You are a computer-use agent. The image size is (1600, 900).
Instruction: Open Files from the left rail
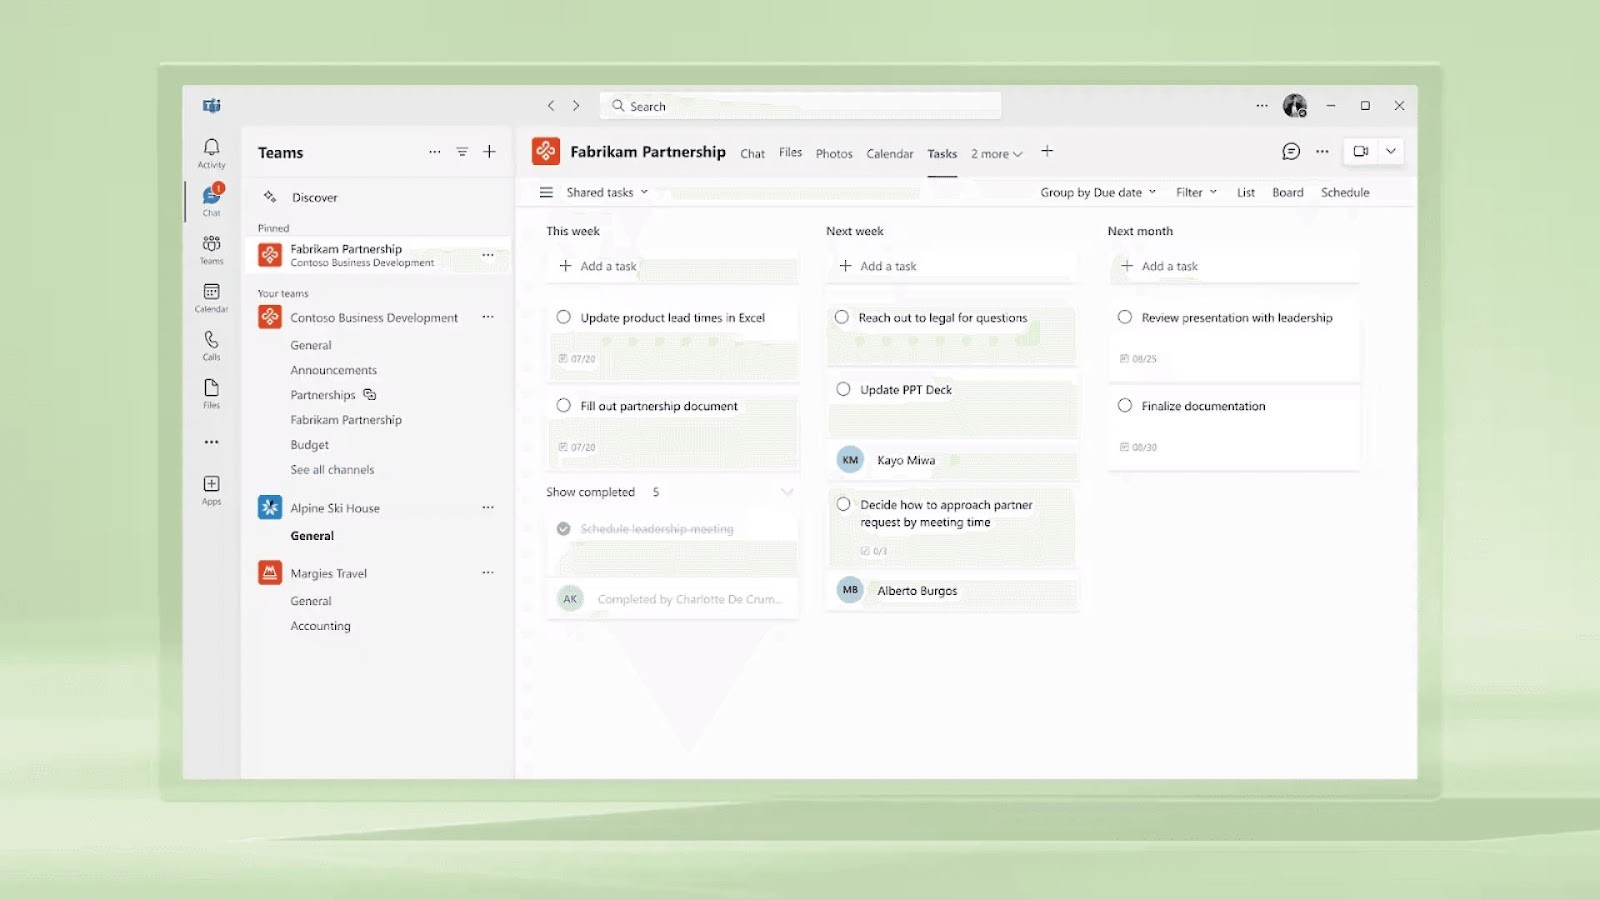(x=211, y=390)
